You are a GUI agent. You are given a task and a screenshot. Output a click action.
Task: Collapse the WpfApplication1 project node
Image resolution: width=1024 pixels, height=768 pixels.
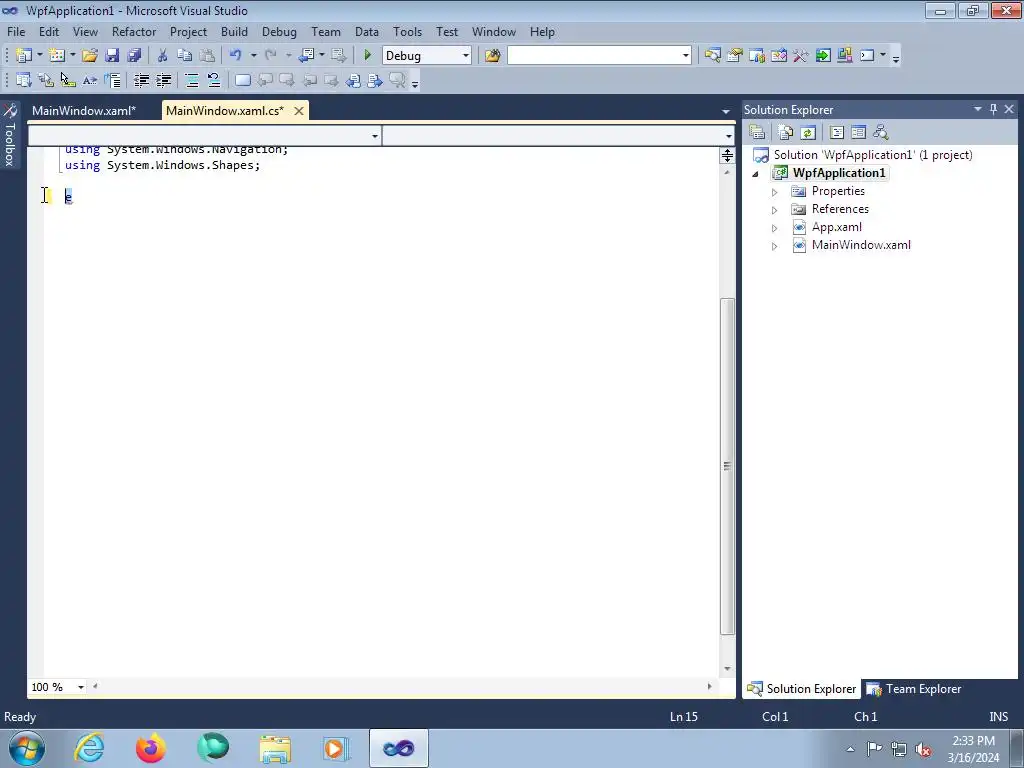[x=756, y=174]
